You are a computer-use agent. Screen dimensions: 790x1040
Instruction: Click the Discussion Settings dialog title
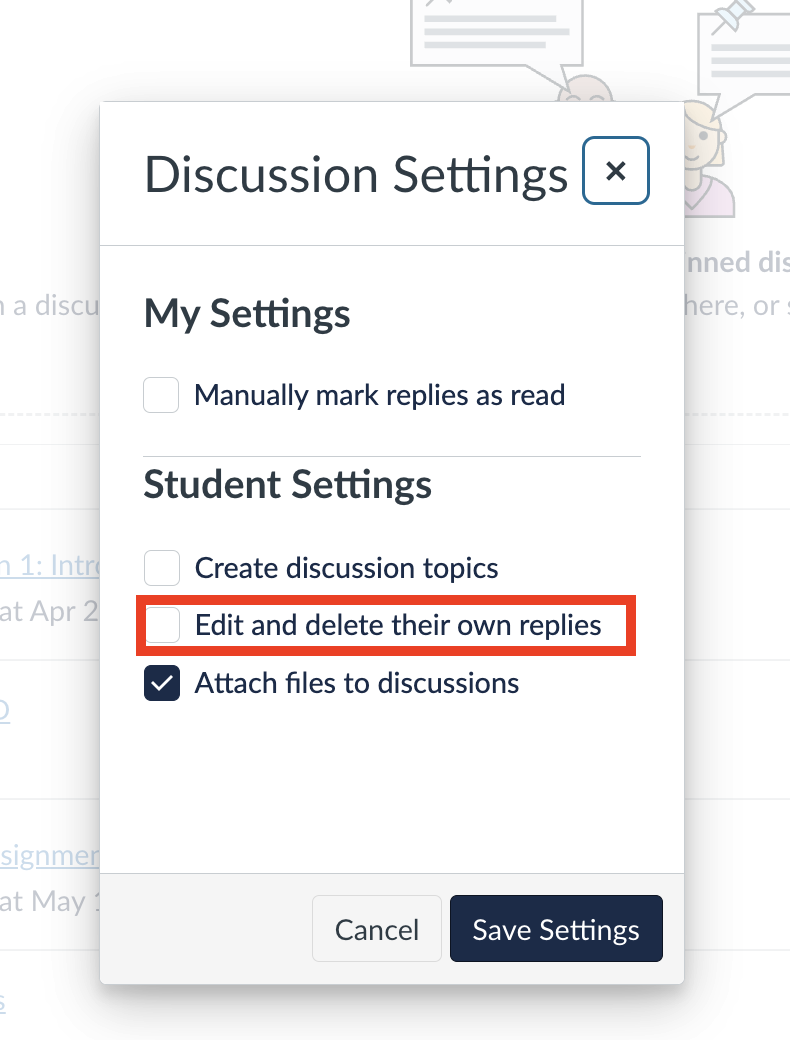356,175
